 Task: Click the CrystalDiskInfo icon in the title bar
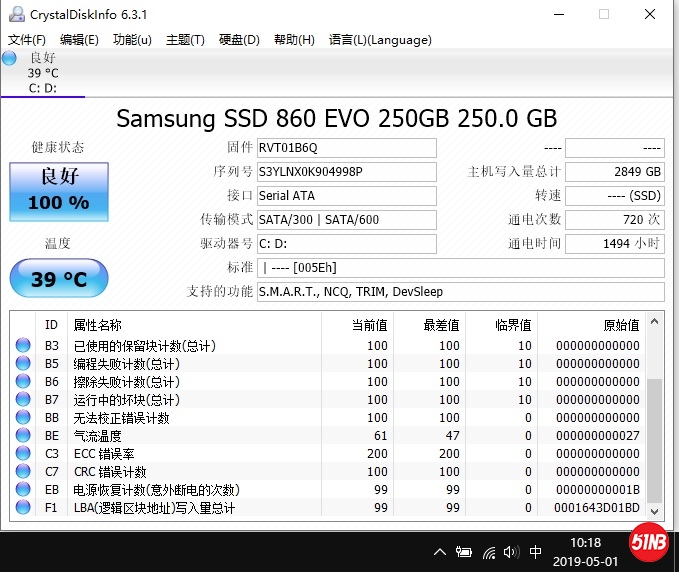14,14
